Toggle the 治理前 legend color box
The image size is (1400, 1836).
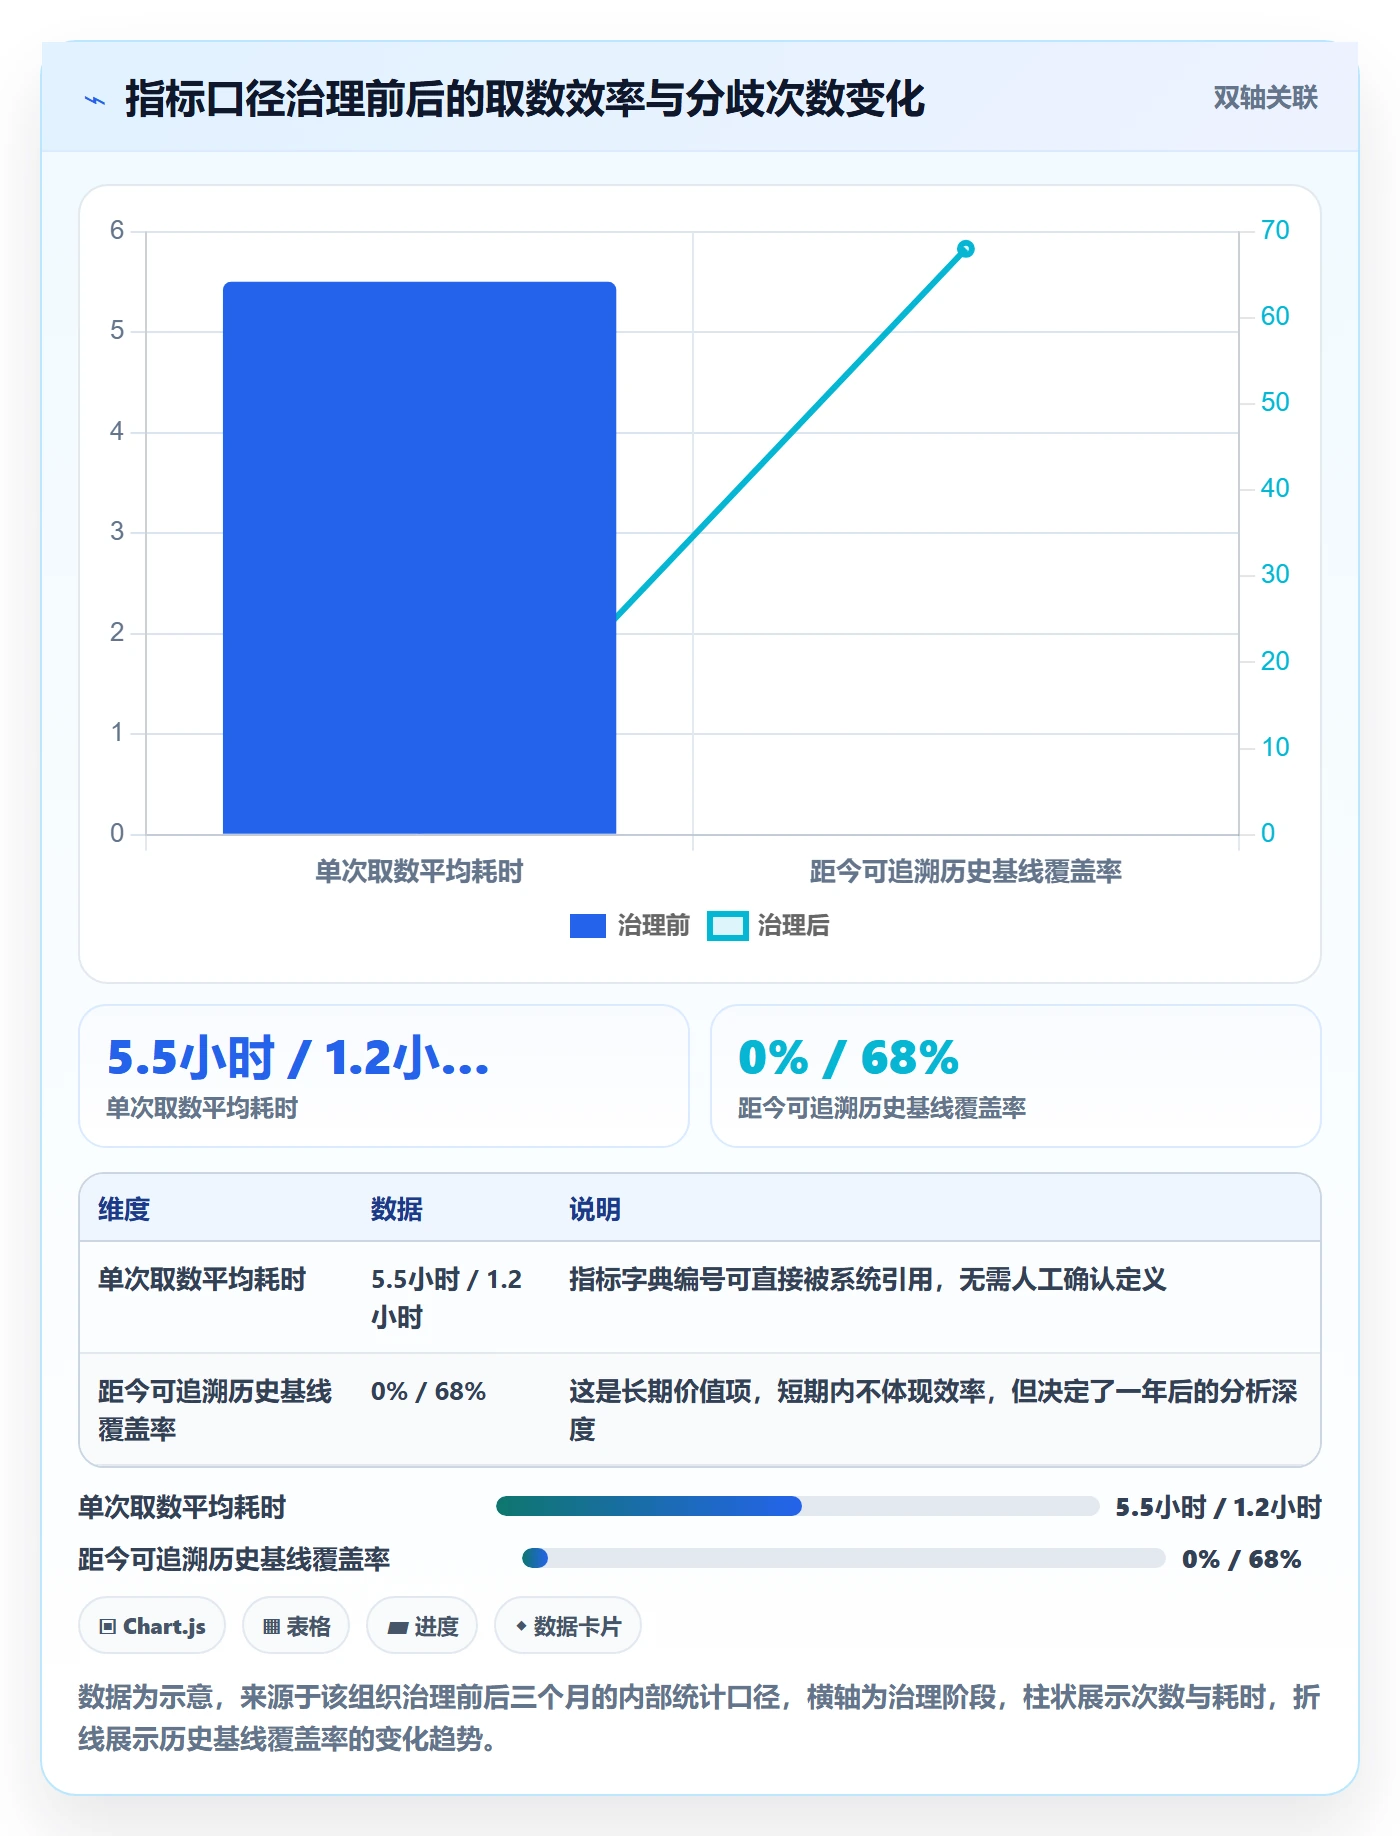(587, 926)
